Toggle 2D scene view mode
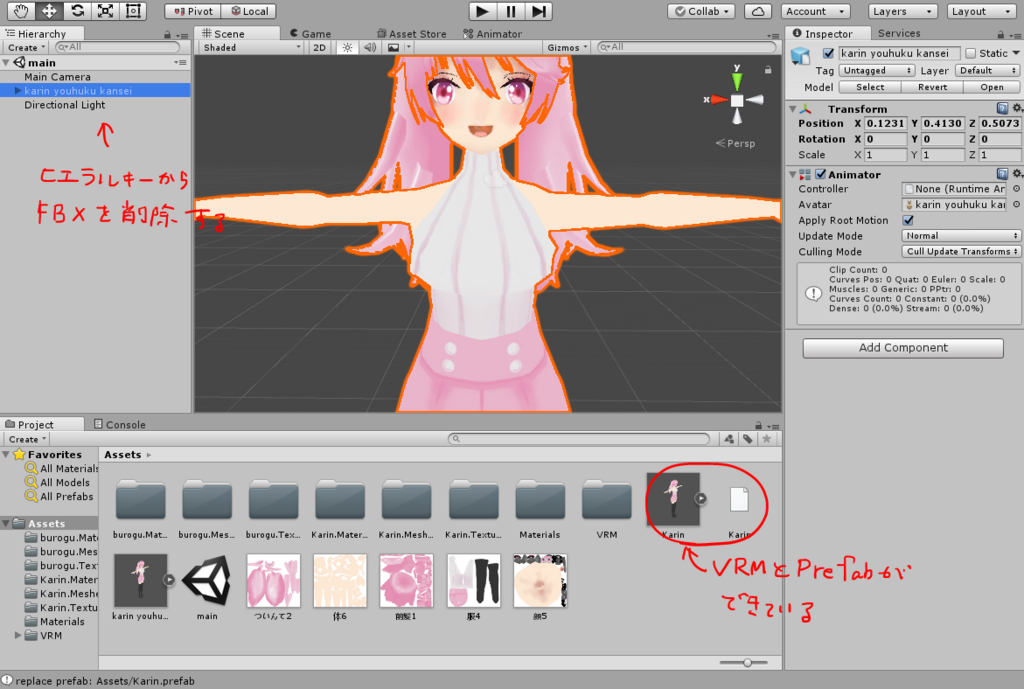1024x689 pixels. pyautogui.click(x=319, y=47)
